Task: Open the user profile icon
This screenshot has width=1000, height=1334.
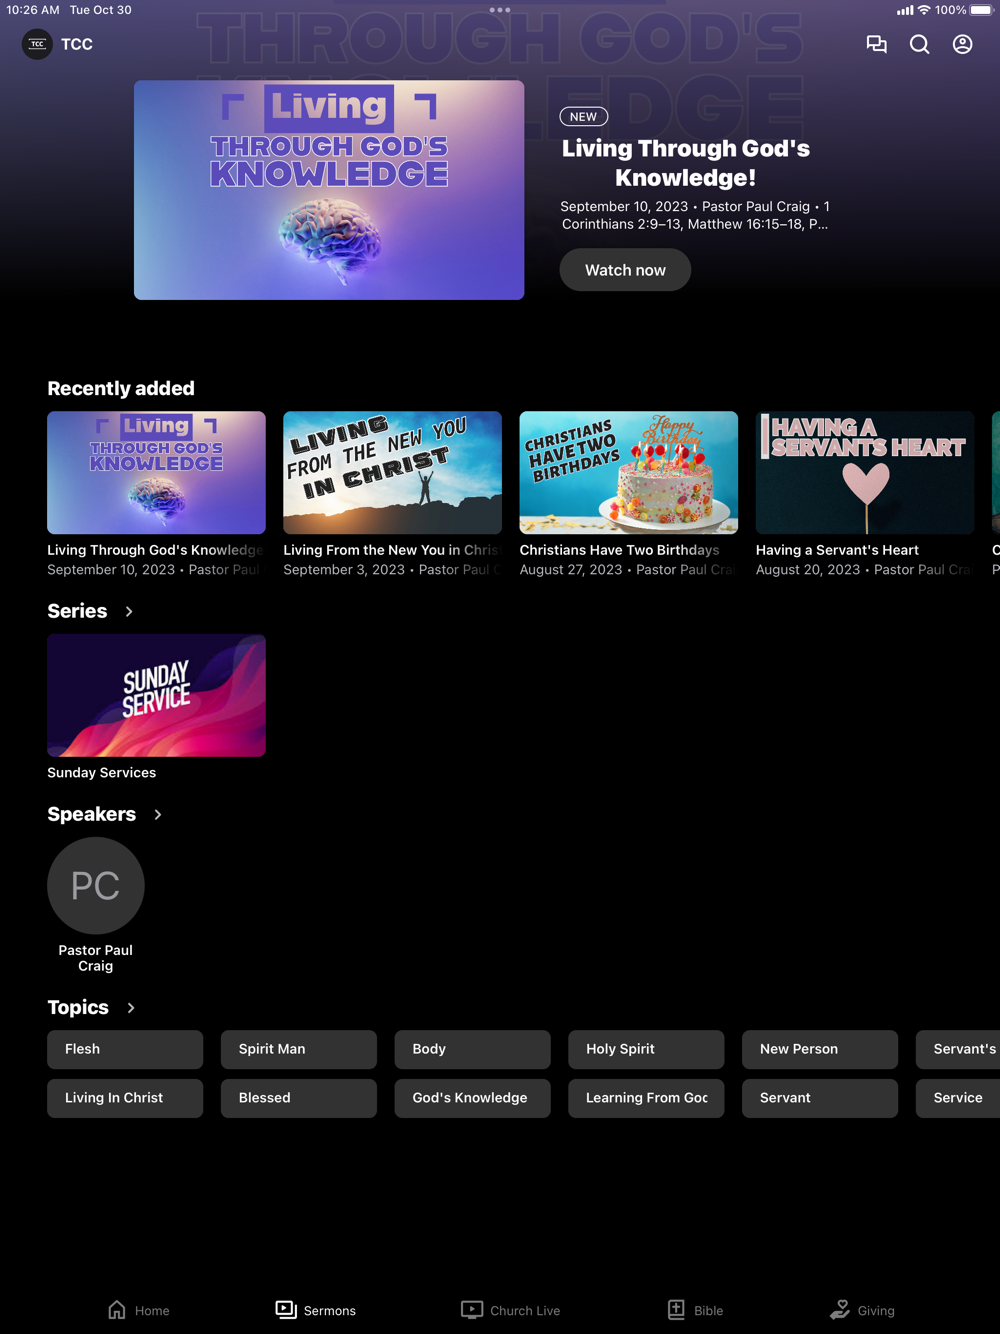Action: click(x=962, y=44)
